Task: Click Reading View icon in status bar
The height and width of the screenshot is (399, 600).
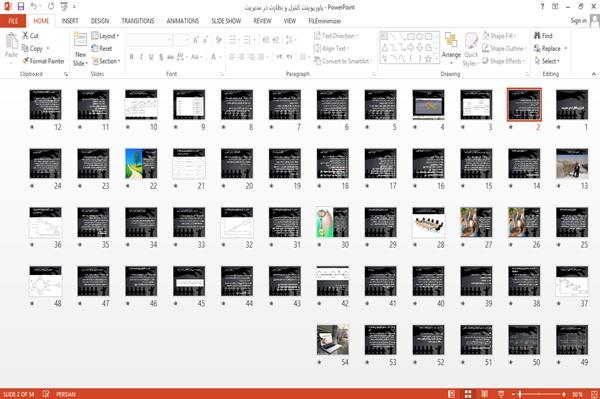Action: pos(484,394)
